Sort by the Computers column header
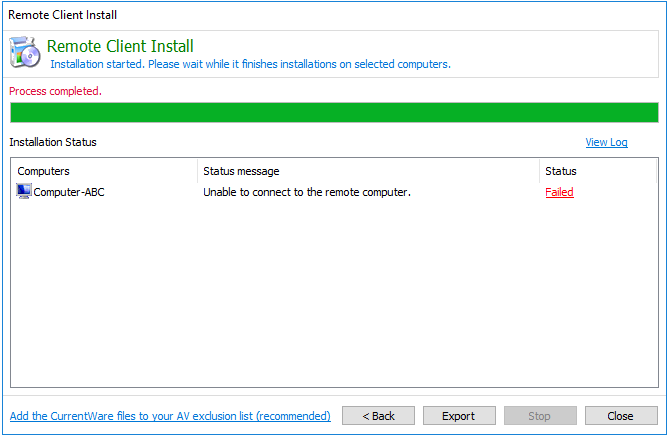Image resolution: width=672 pixels, height=440 pixels. [104, 171]
